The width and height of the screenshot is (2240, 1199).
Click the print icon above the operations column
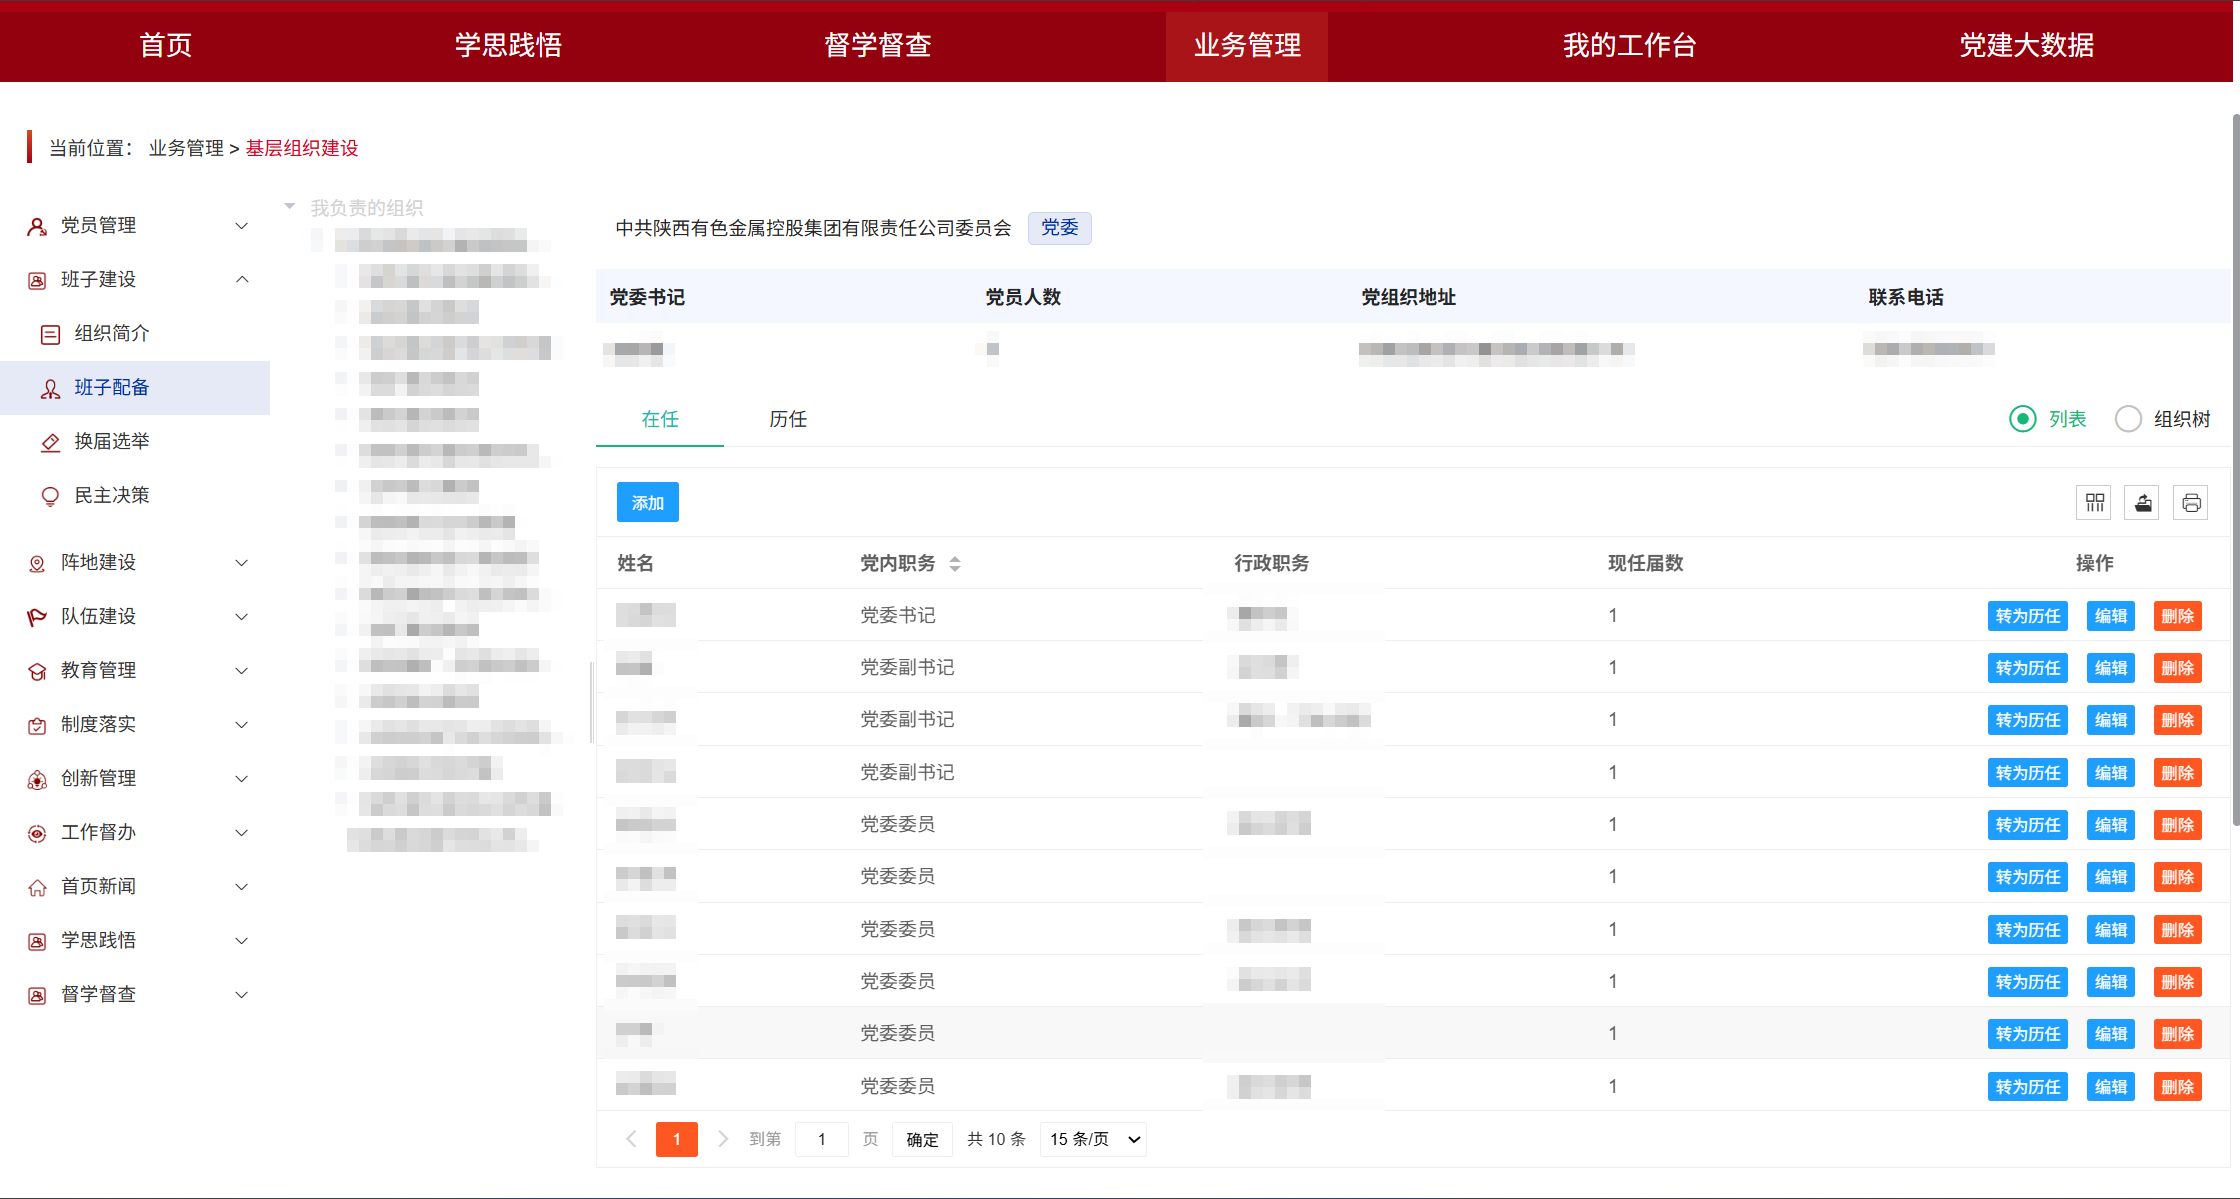pos(2190,502)
